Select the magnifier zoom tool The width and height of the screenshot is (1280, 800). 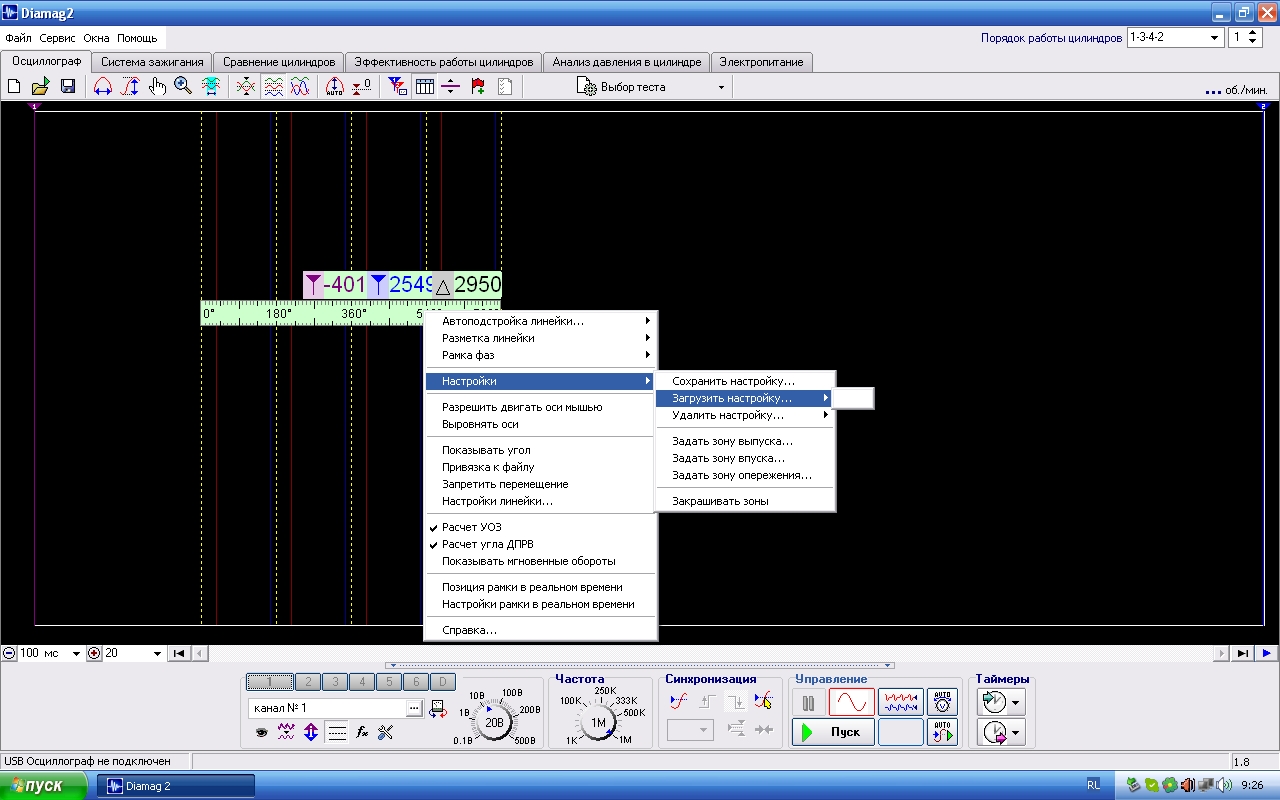[183, 87]
